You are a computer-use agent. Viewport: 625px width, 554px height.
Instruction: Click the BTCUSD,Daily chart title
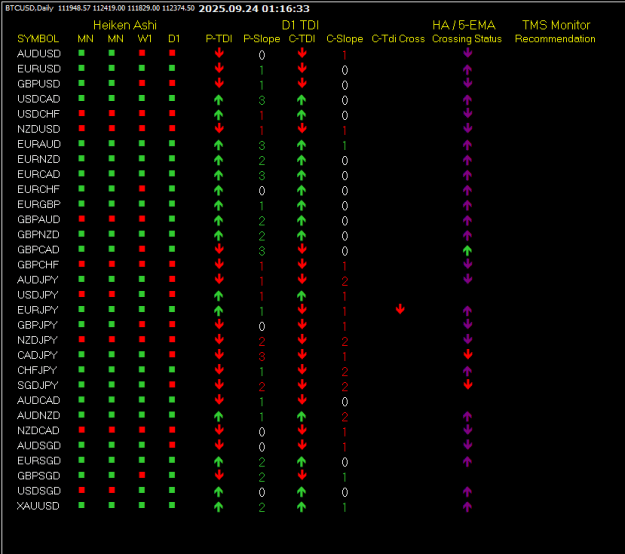(x=29, y=8)
